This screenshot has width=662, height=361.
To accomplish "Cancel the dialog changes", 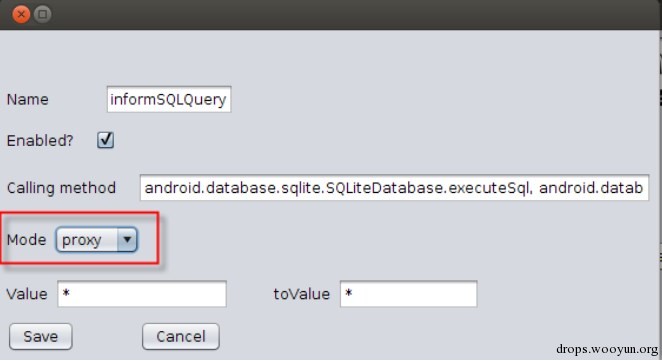I will pos(181,337).
